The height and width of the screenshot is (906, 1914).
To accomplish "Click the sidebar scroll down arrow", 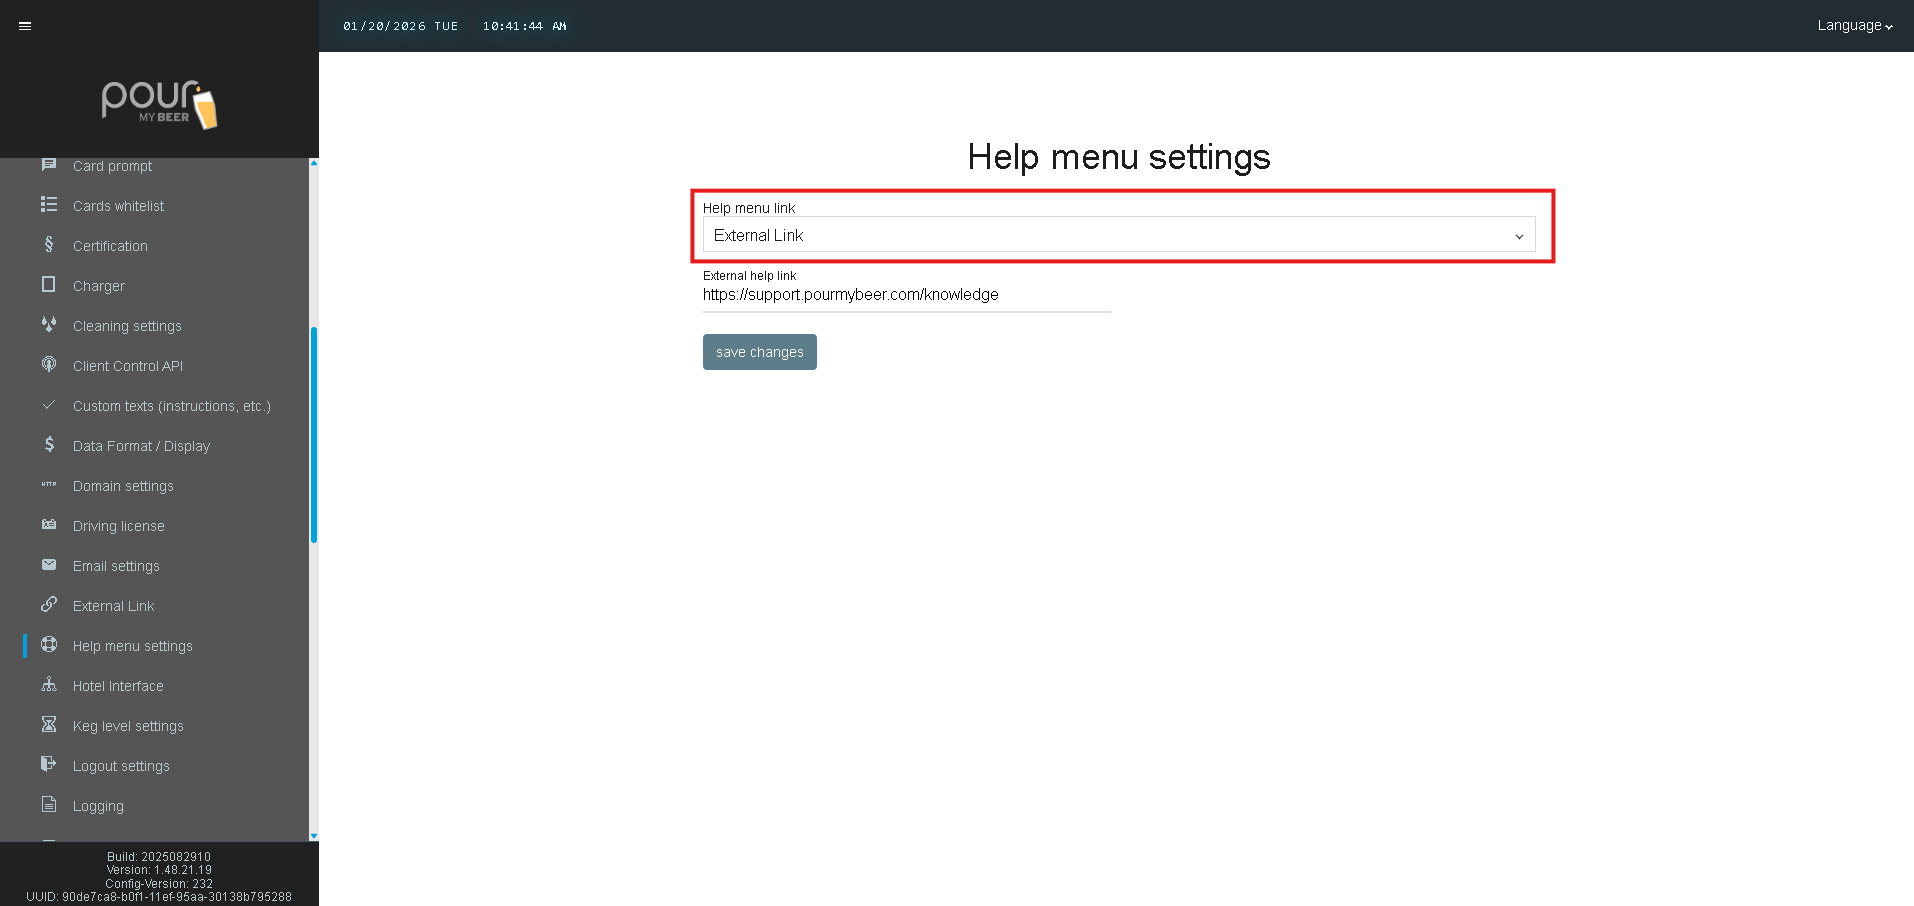I will point(314,836).
